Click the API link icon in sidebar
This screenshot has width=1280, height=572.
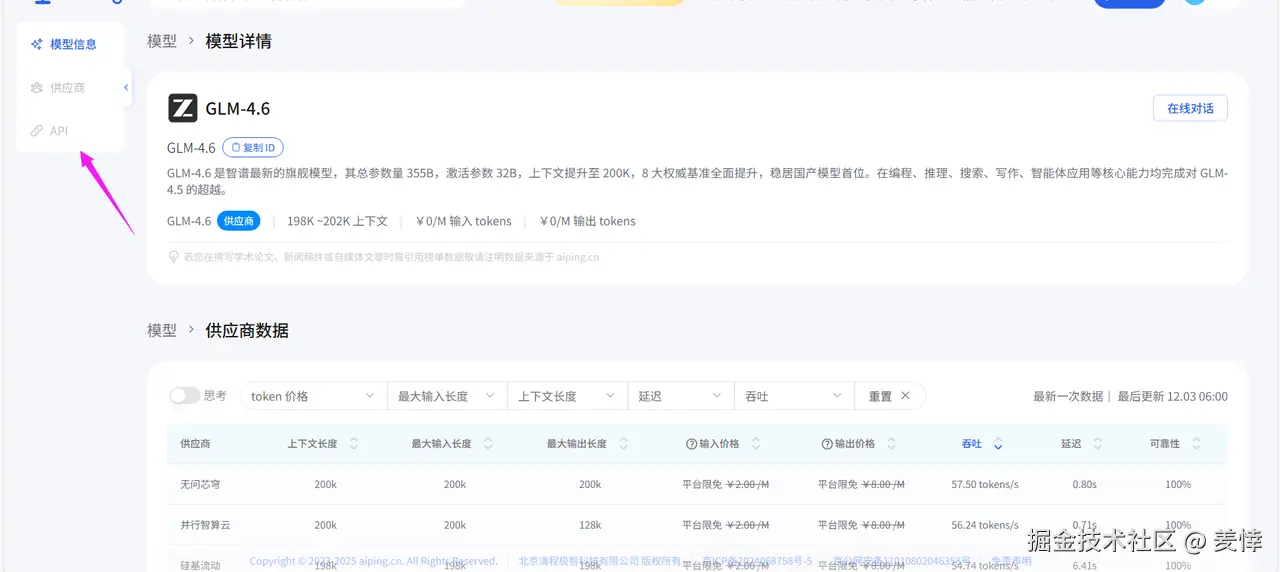[37, 131]
